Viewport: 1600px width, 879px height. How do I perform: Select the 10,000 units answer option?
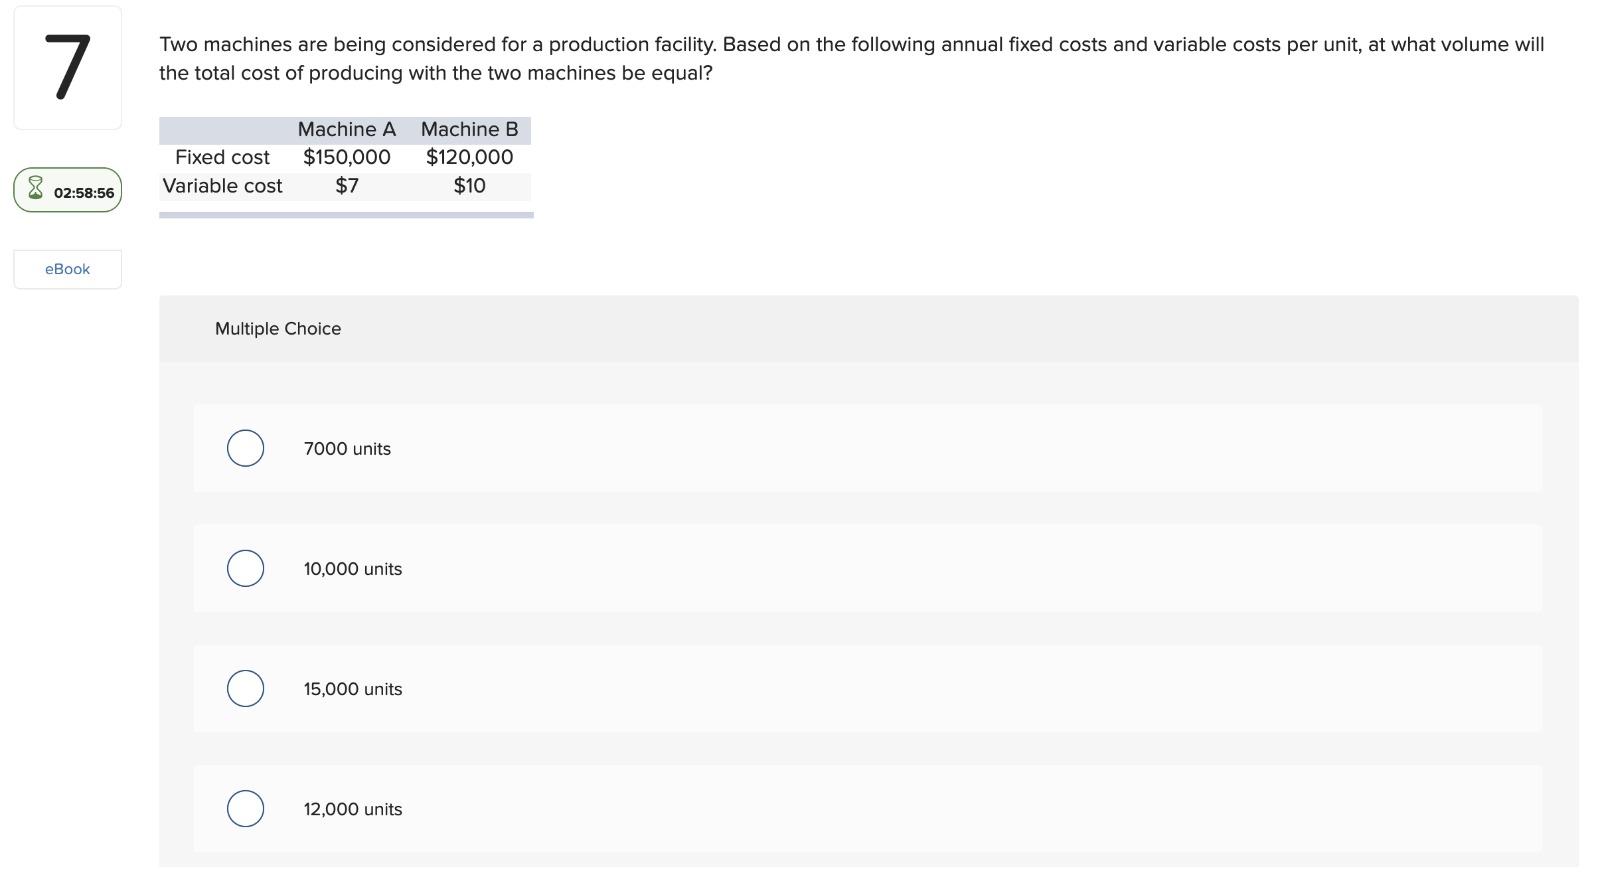pyautogui.click(x=244, y=568)
